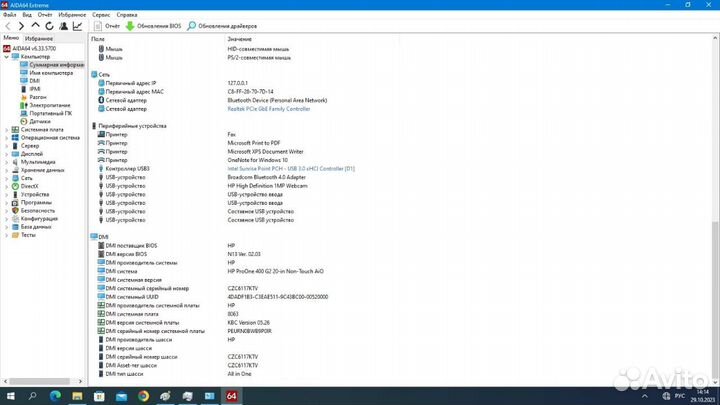Image resolution: width=720 pixels, height=405 pixels.
Task: Select the DMI версия BIOS row
Action: (179, 254)
